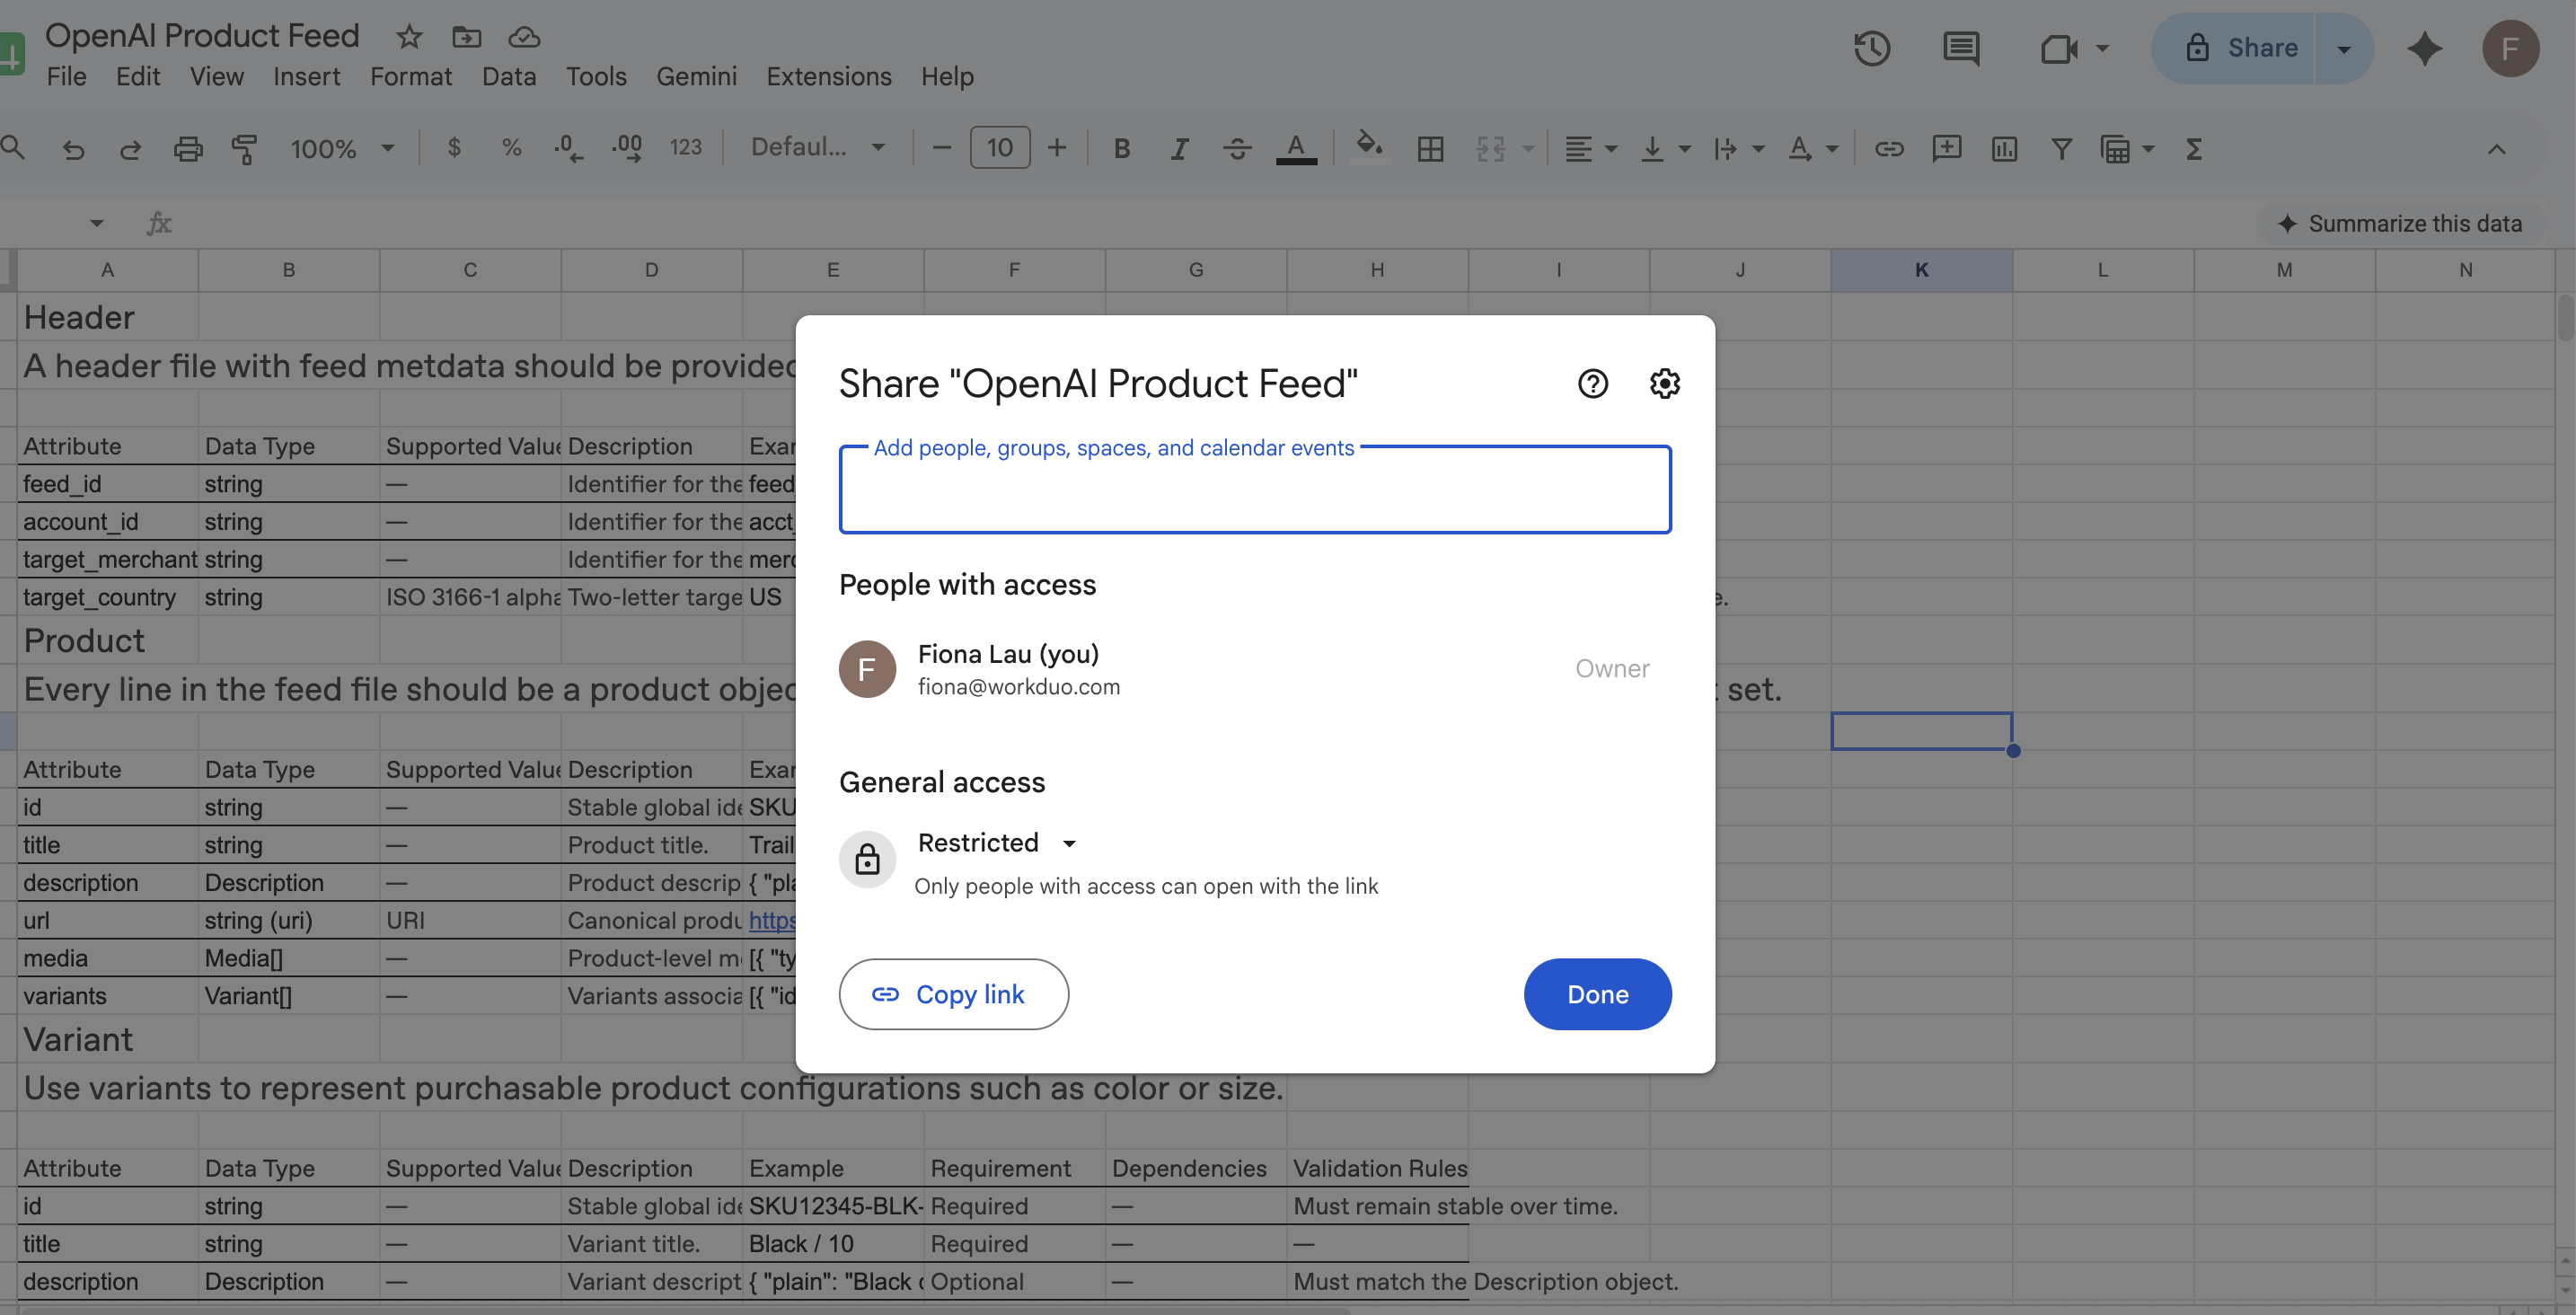Open the File menu

[x=66, y=77]
